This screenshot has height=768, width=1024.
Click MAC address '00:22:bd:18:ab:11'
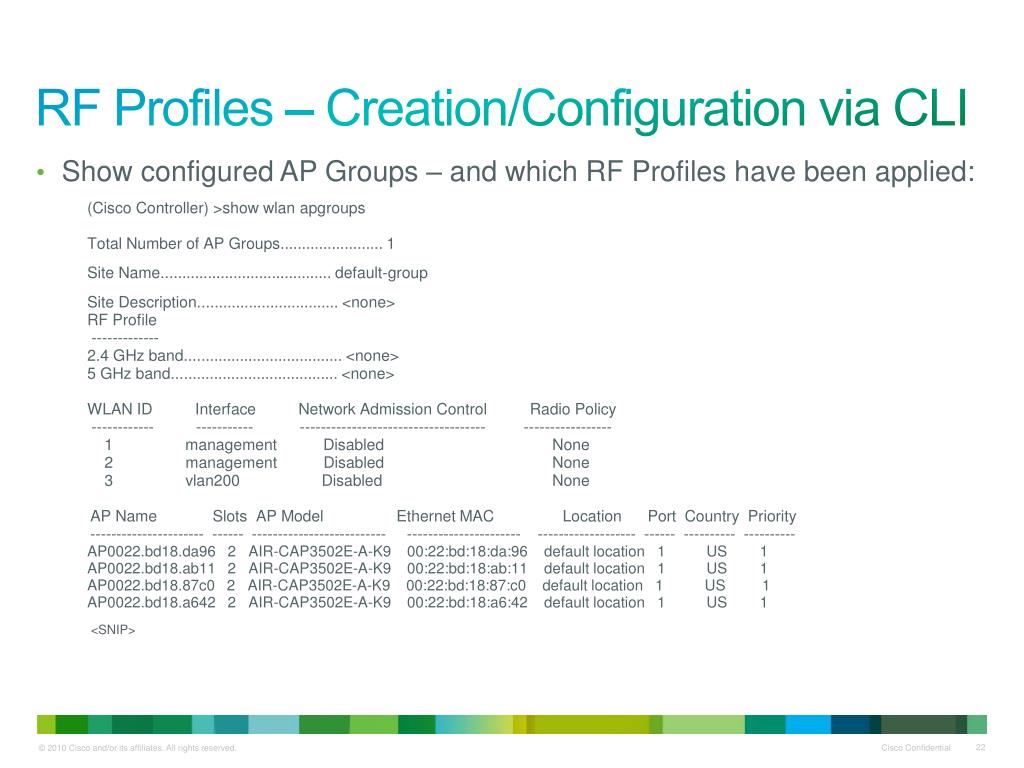click(466, 568)
